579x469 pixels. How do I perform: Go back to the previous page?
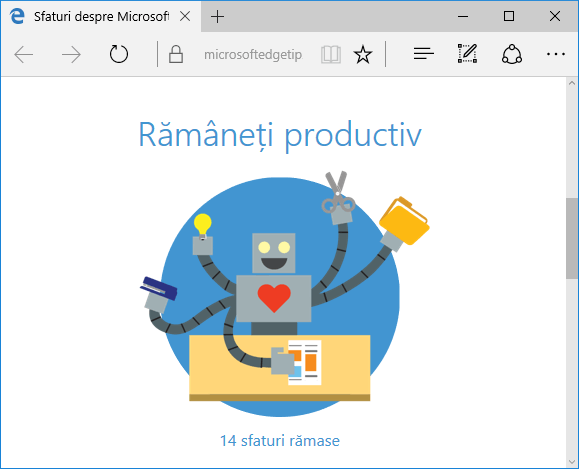point(24,55)
